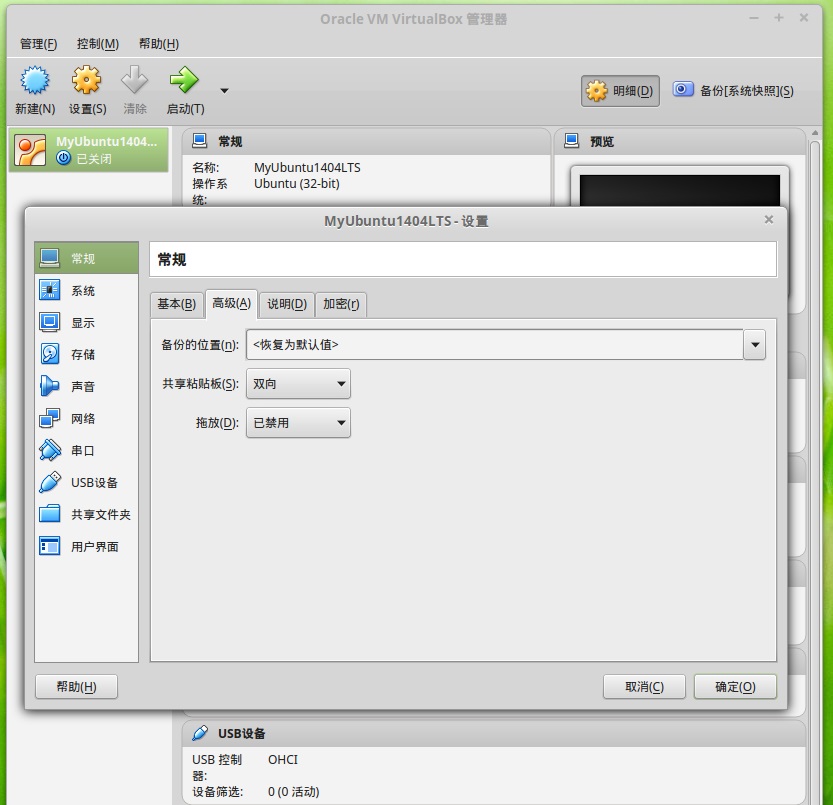
Task: Open the 控制(M) menu
Action: [x=97, y=44]
